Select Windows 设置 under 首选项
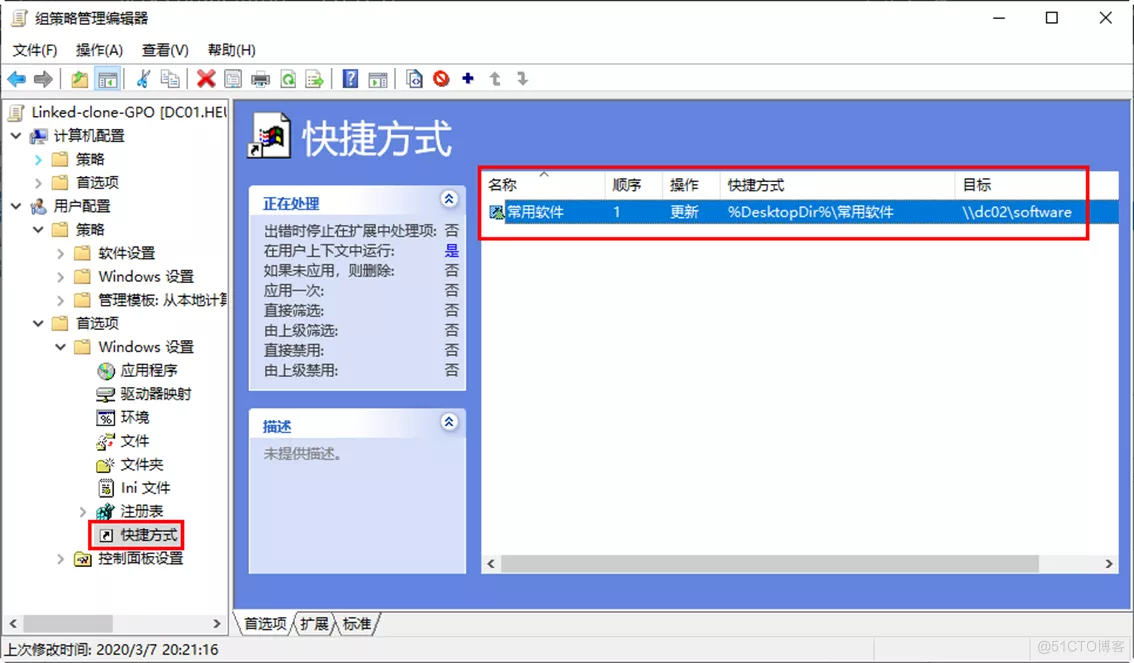 [146, 347]
